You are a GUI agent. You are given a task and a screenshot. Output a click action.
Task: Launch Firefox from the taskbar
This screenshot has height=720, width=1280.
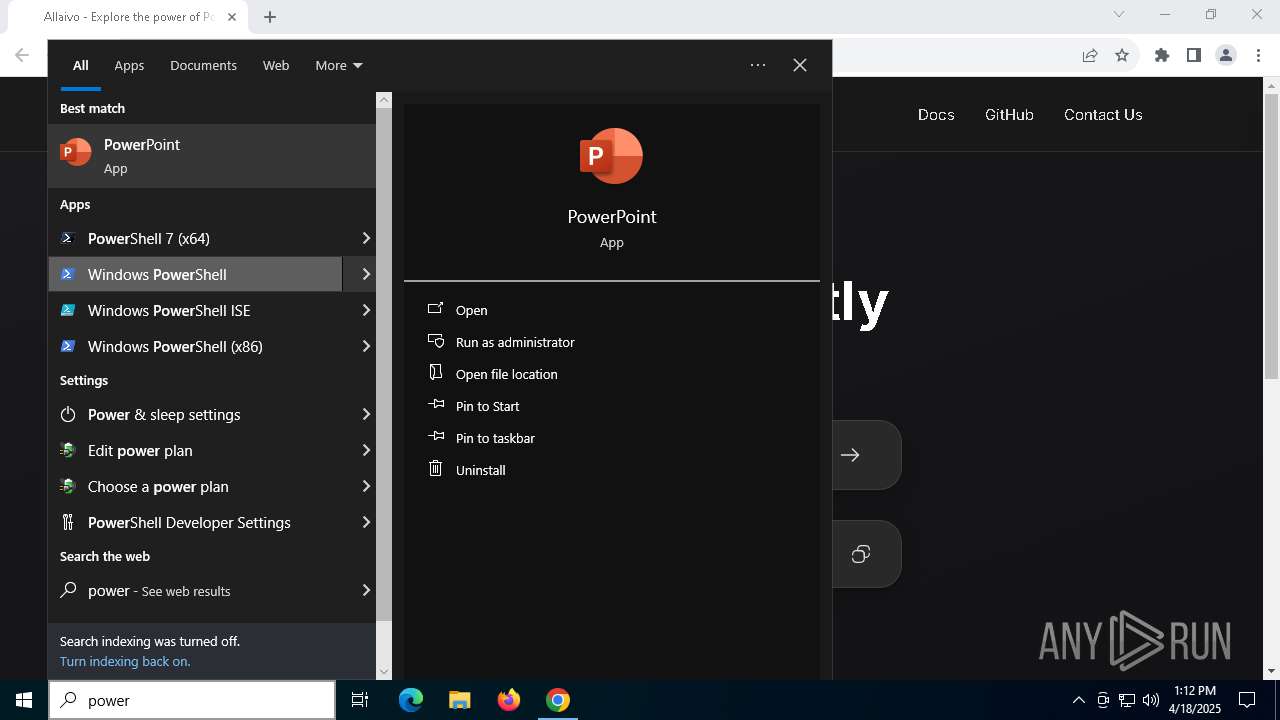tap(509, 700)
